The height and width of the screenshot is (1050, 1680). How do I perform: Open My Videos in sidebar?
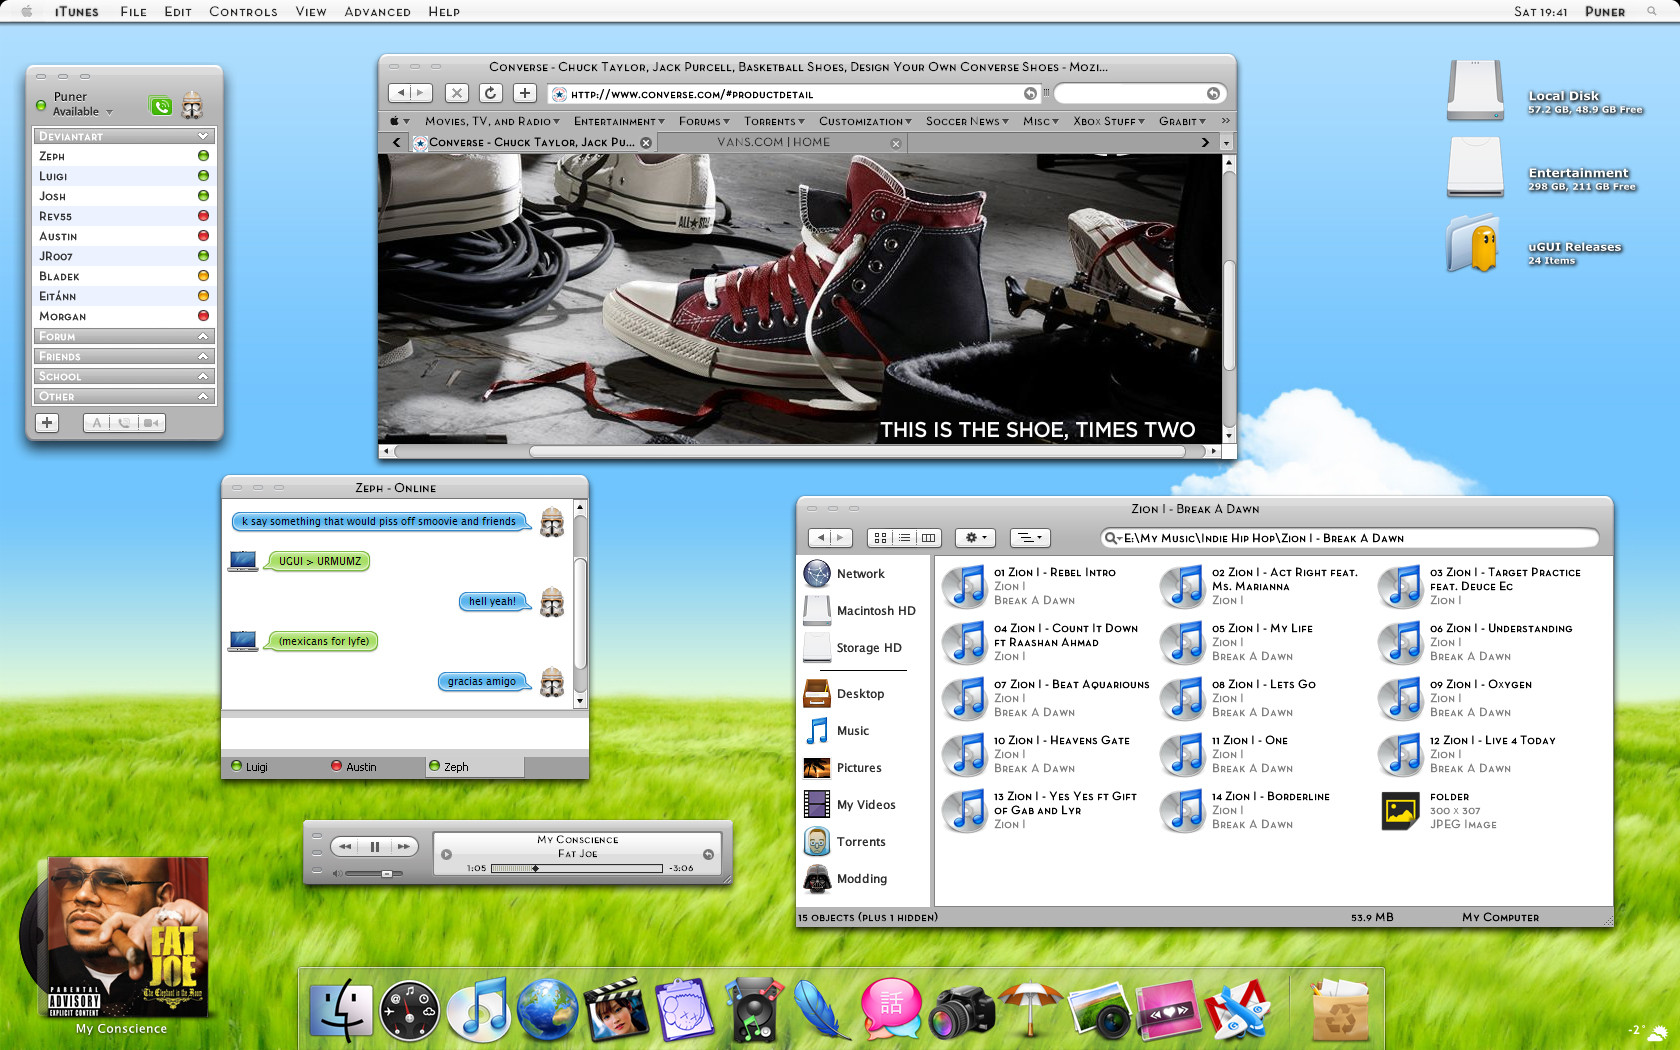pos(850,805)
